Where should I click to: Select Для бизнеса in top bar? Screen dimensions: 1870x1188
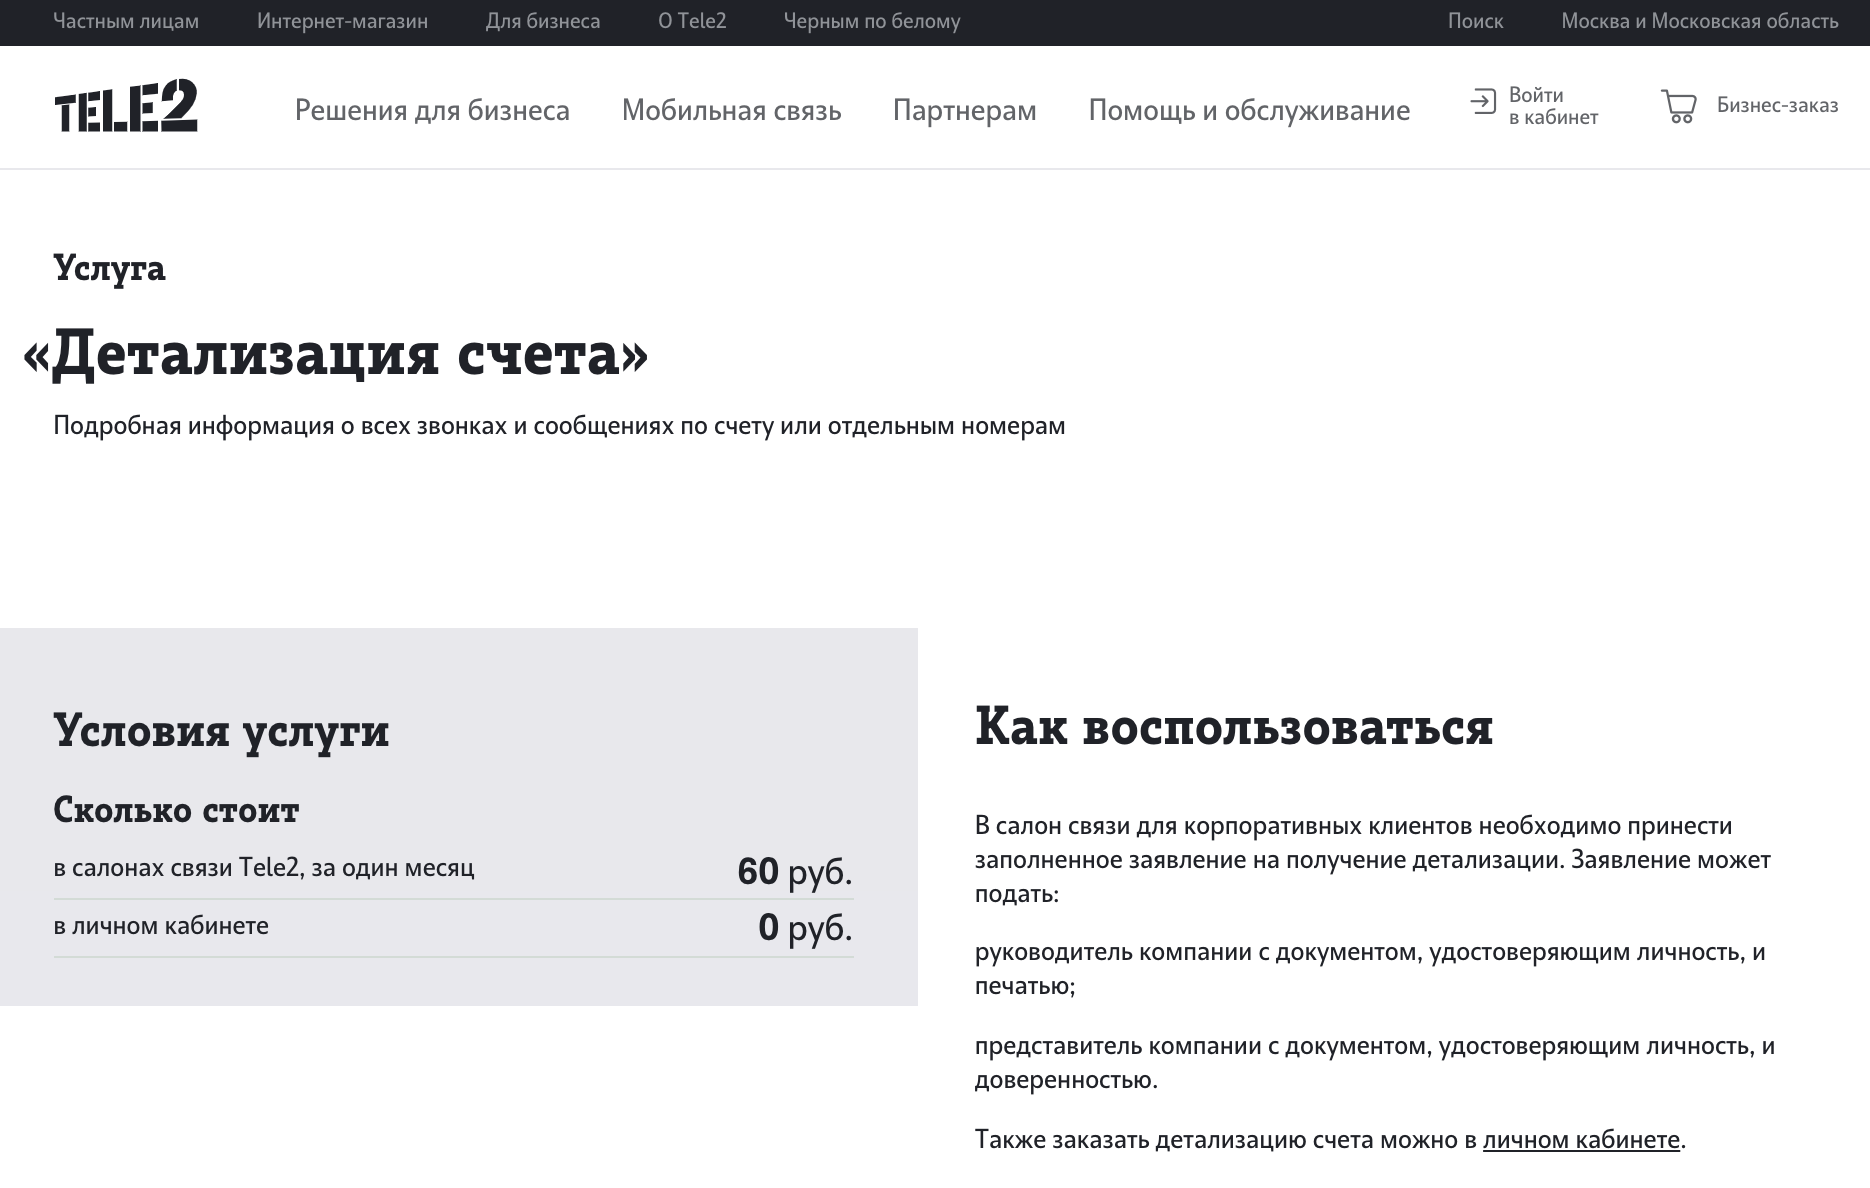pos(543,21)
